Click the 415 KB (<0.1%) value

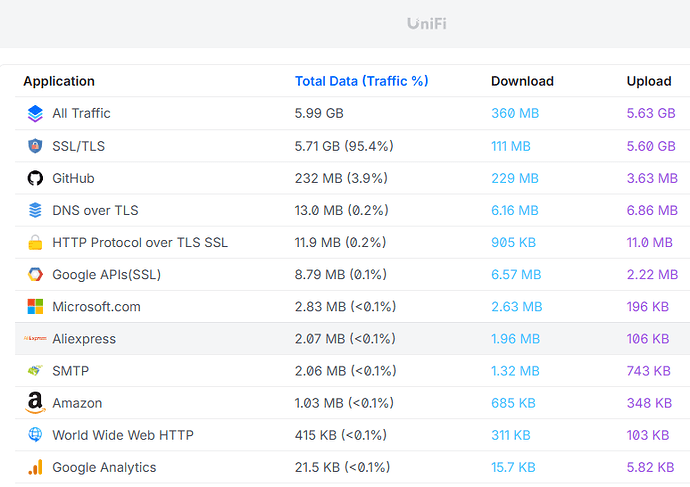tap(341, 435)
